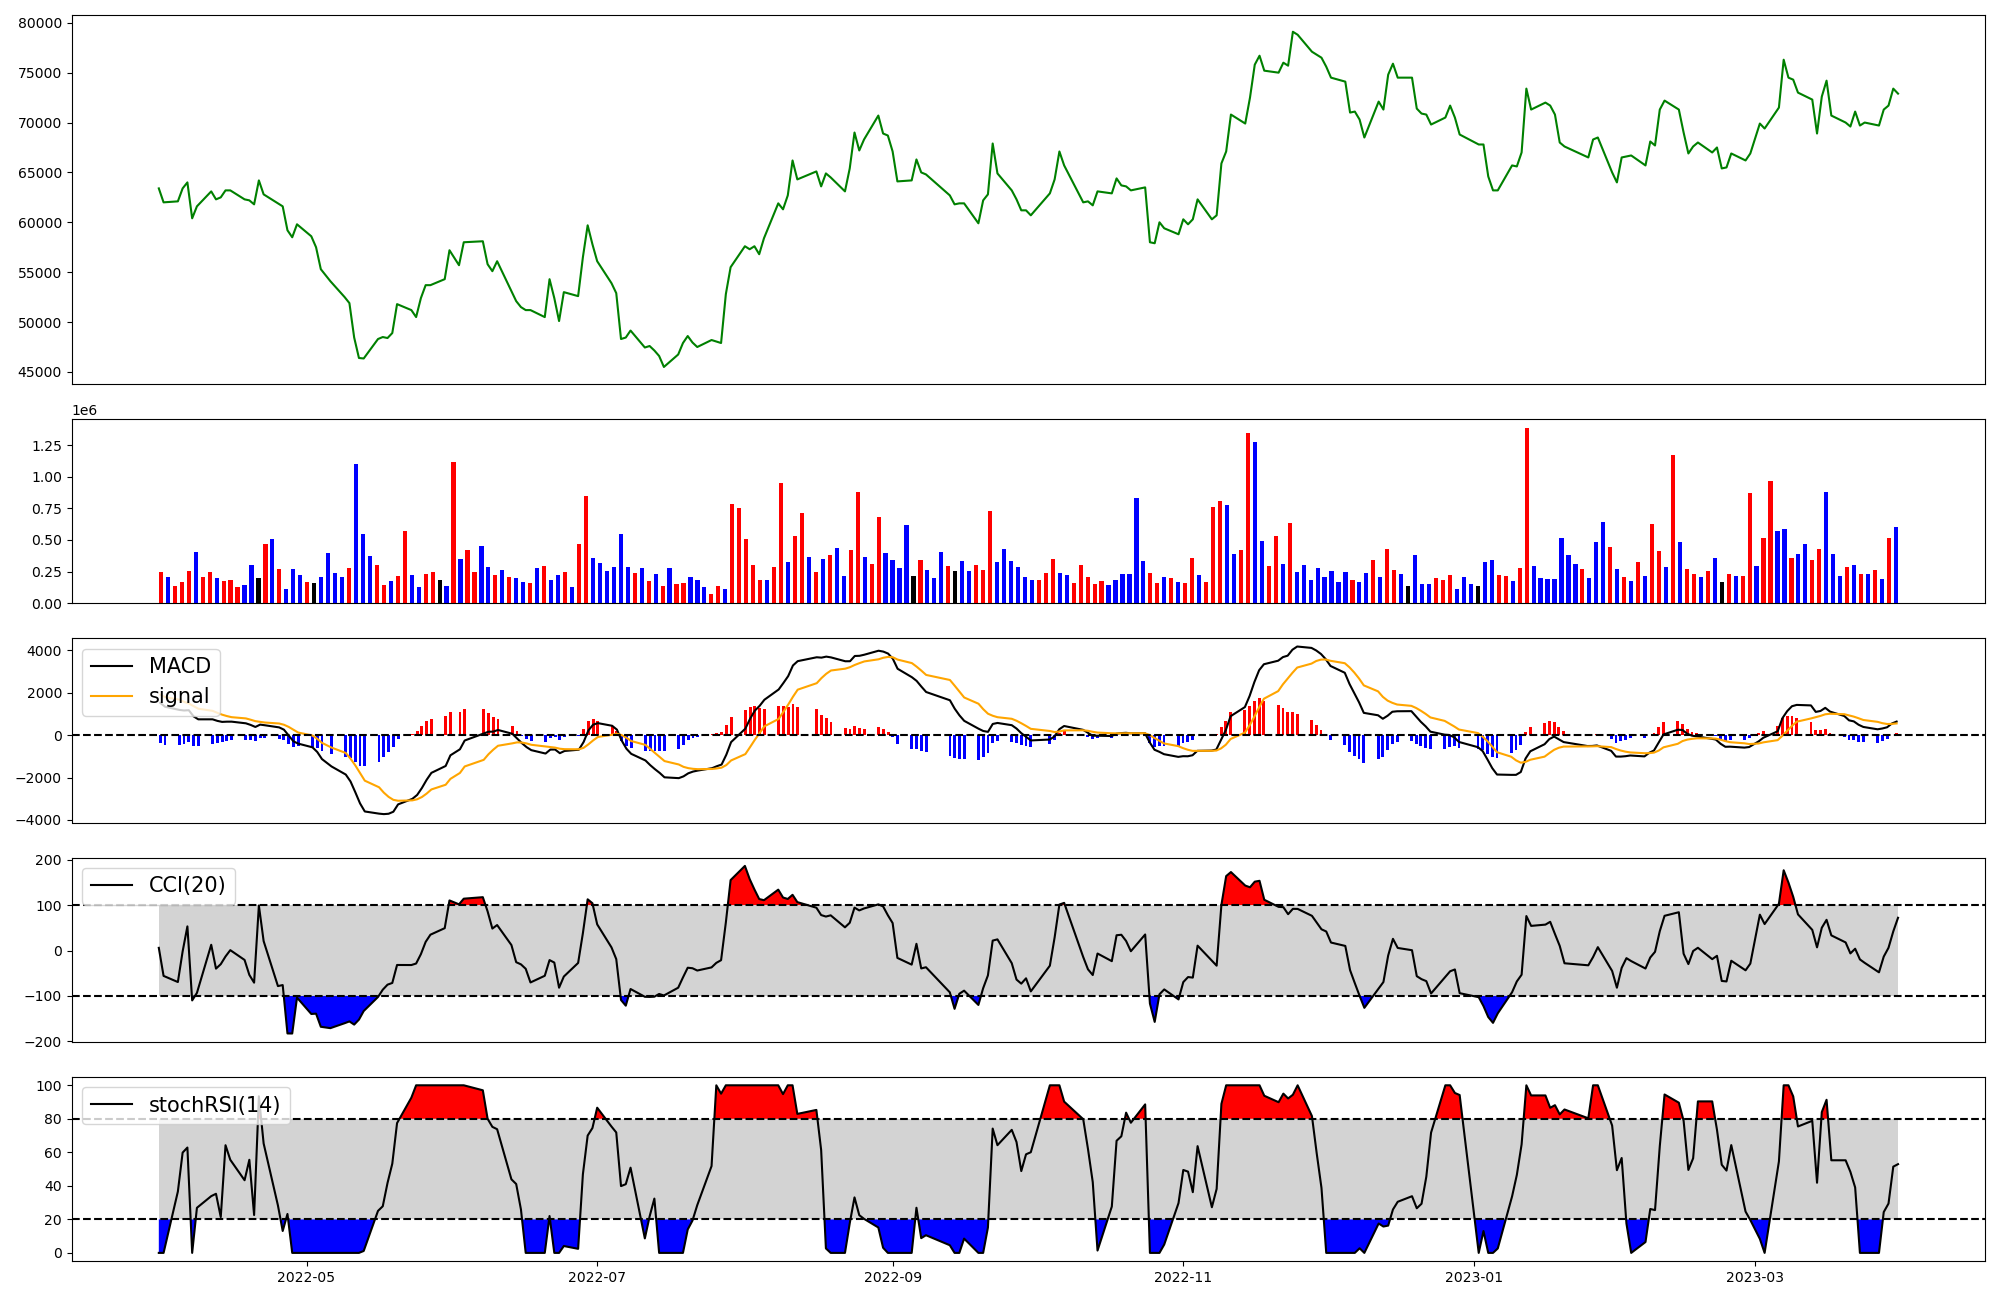The height and width of the screenshot is (1300, 2000).
Task: Click the 100 tick on stochRSI axis
Action: [50, 1086]
